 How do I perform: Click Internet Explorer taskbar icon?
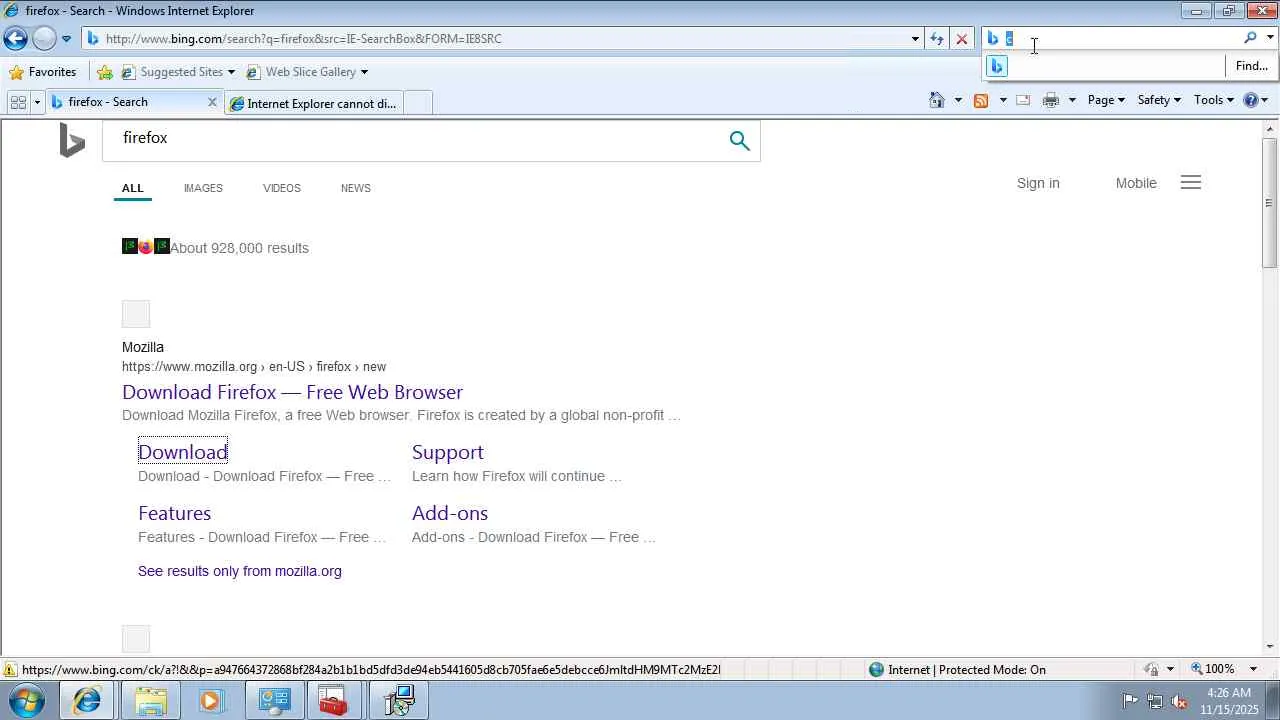87,701
